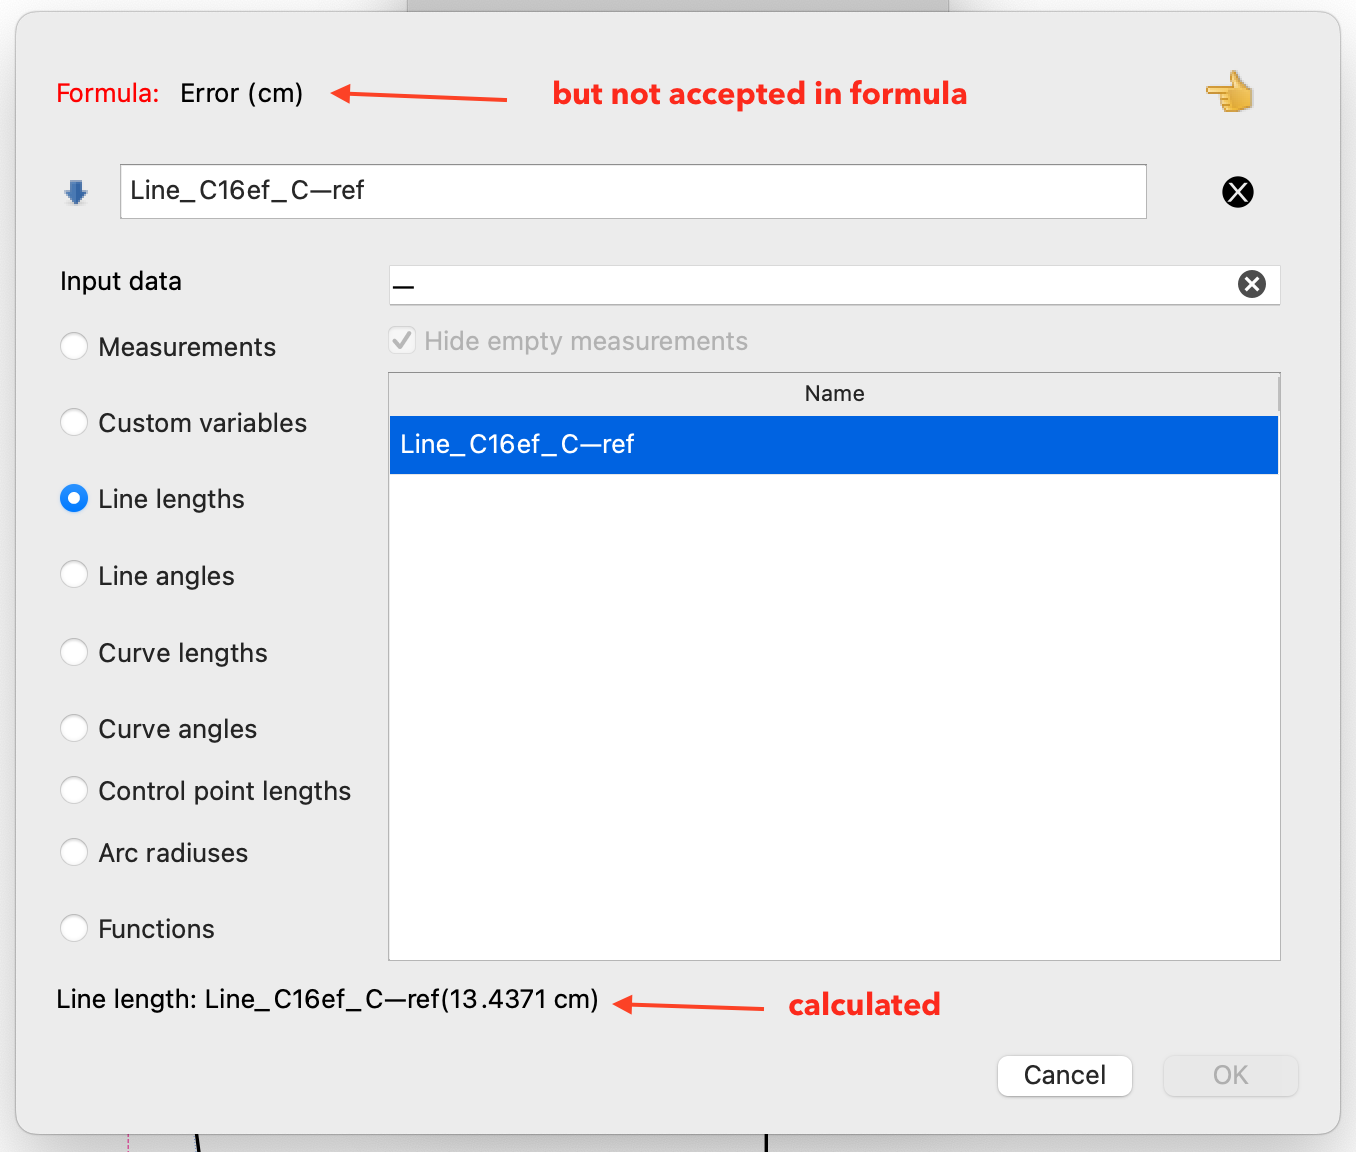Select the Measurements radio button
The image size is (1356, 1152).
tap(74, 347)
